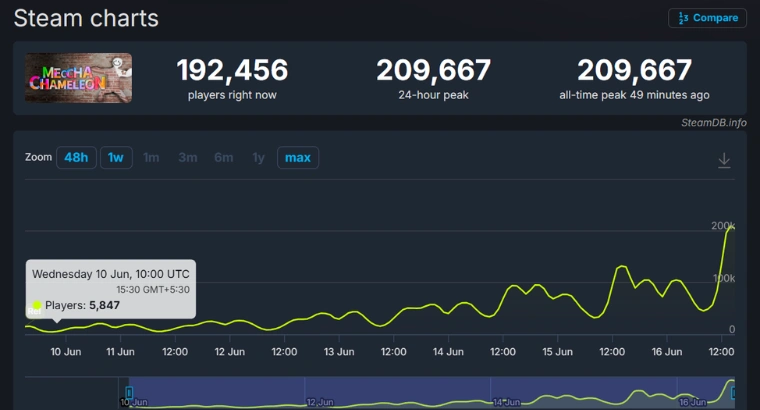Choose the 3m zoom option

188,158
